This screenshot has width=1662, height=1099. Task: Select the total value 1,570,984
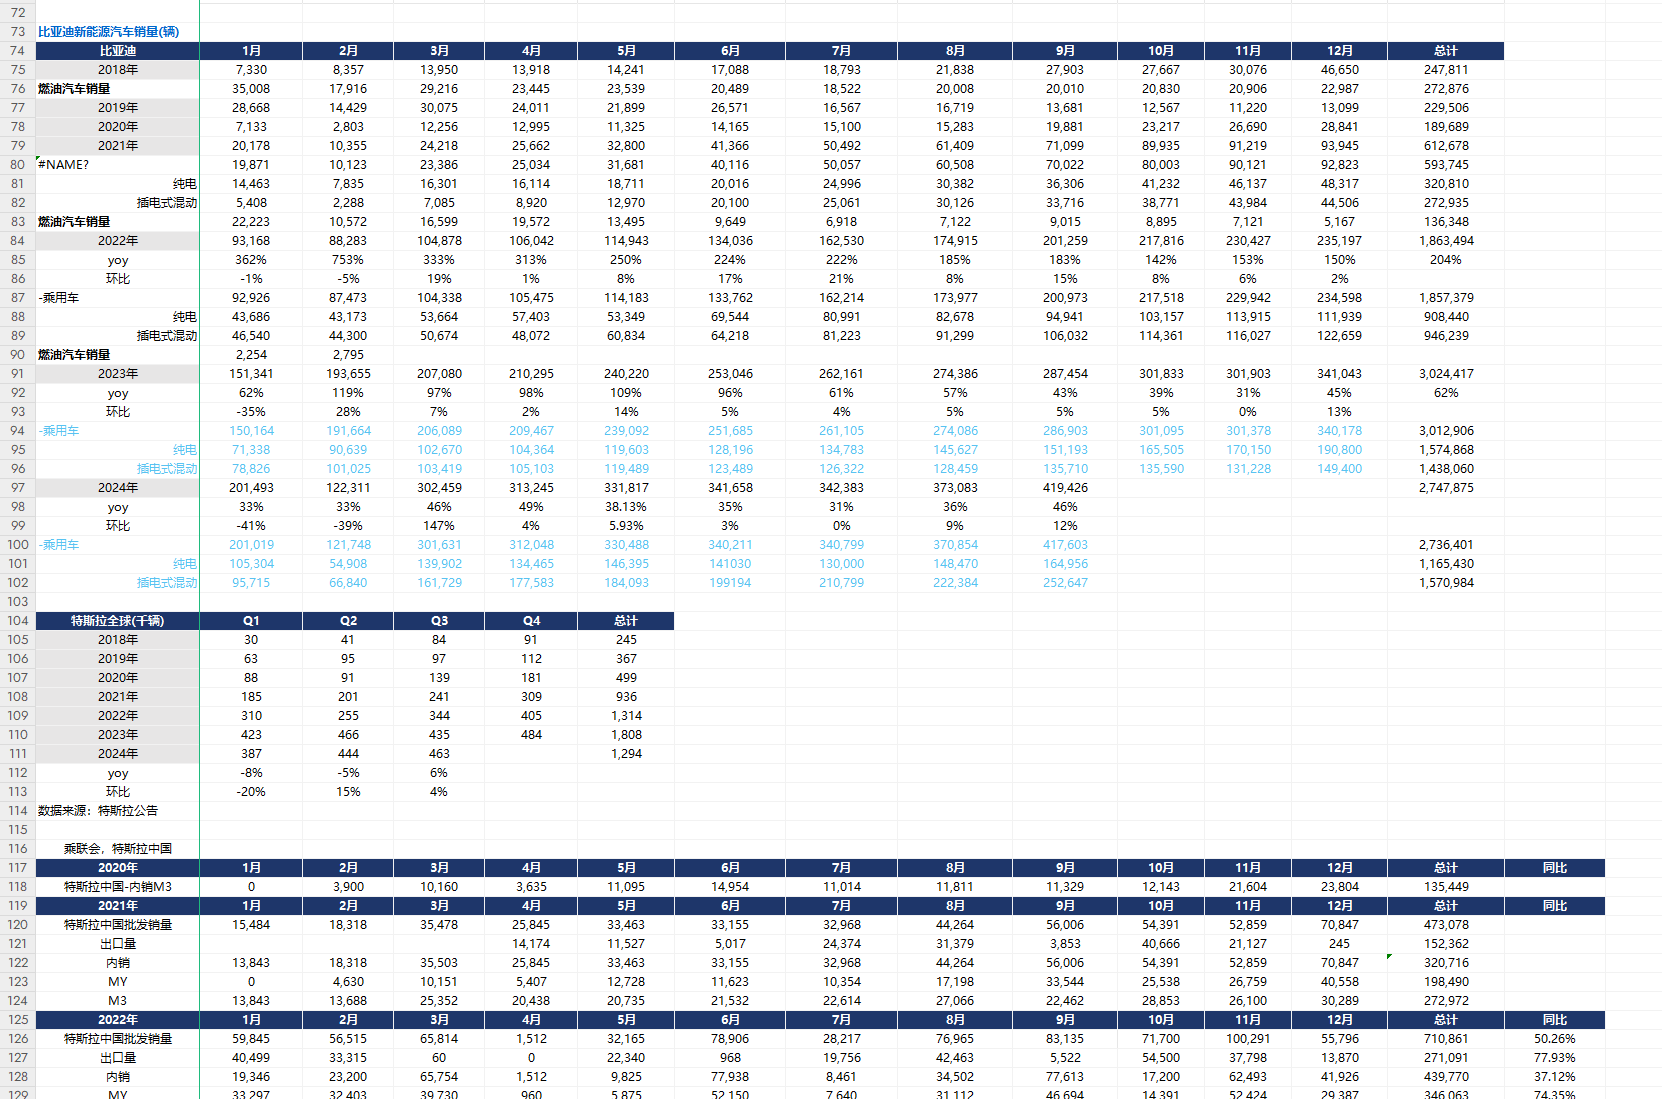coord(1446,583)
